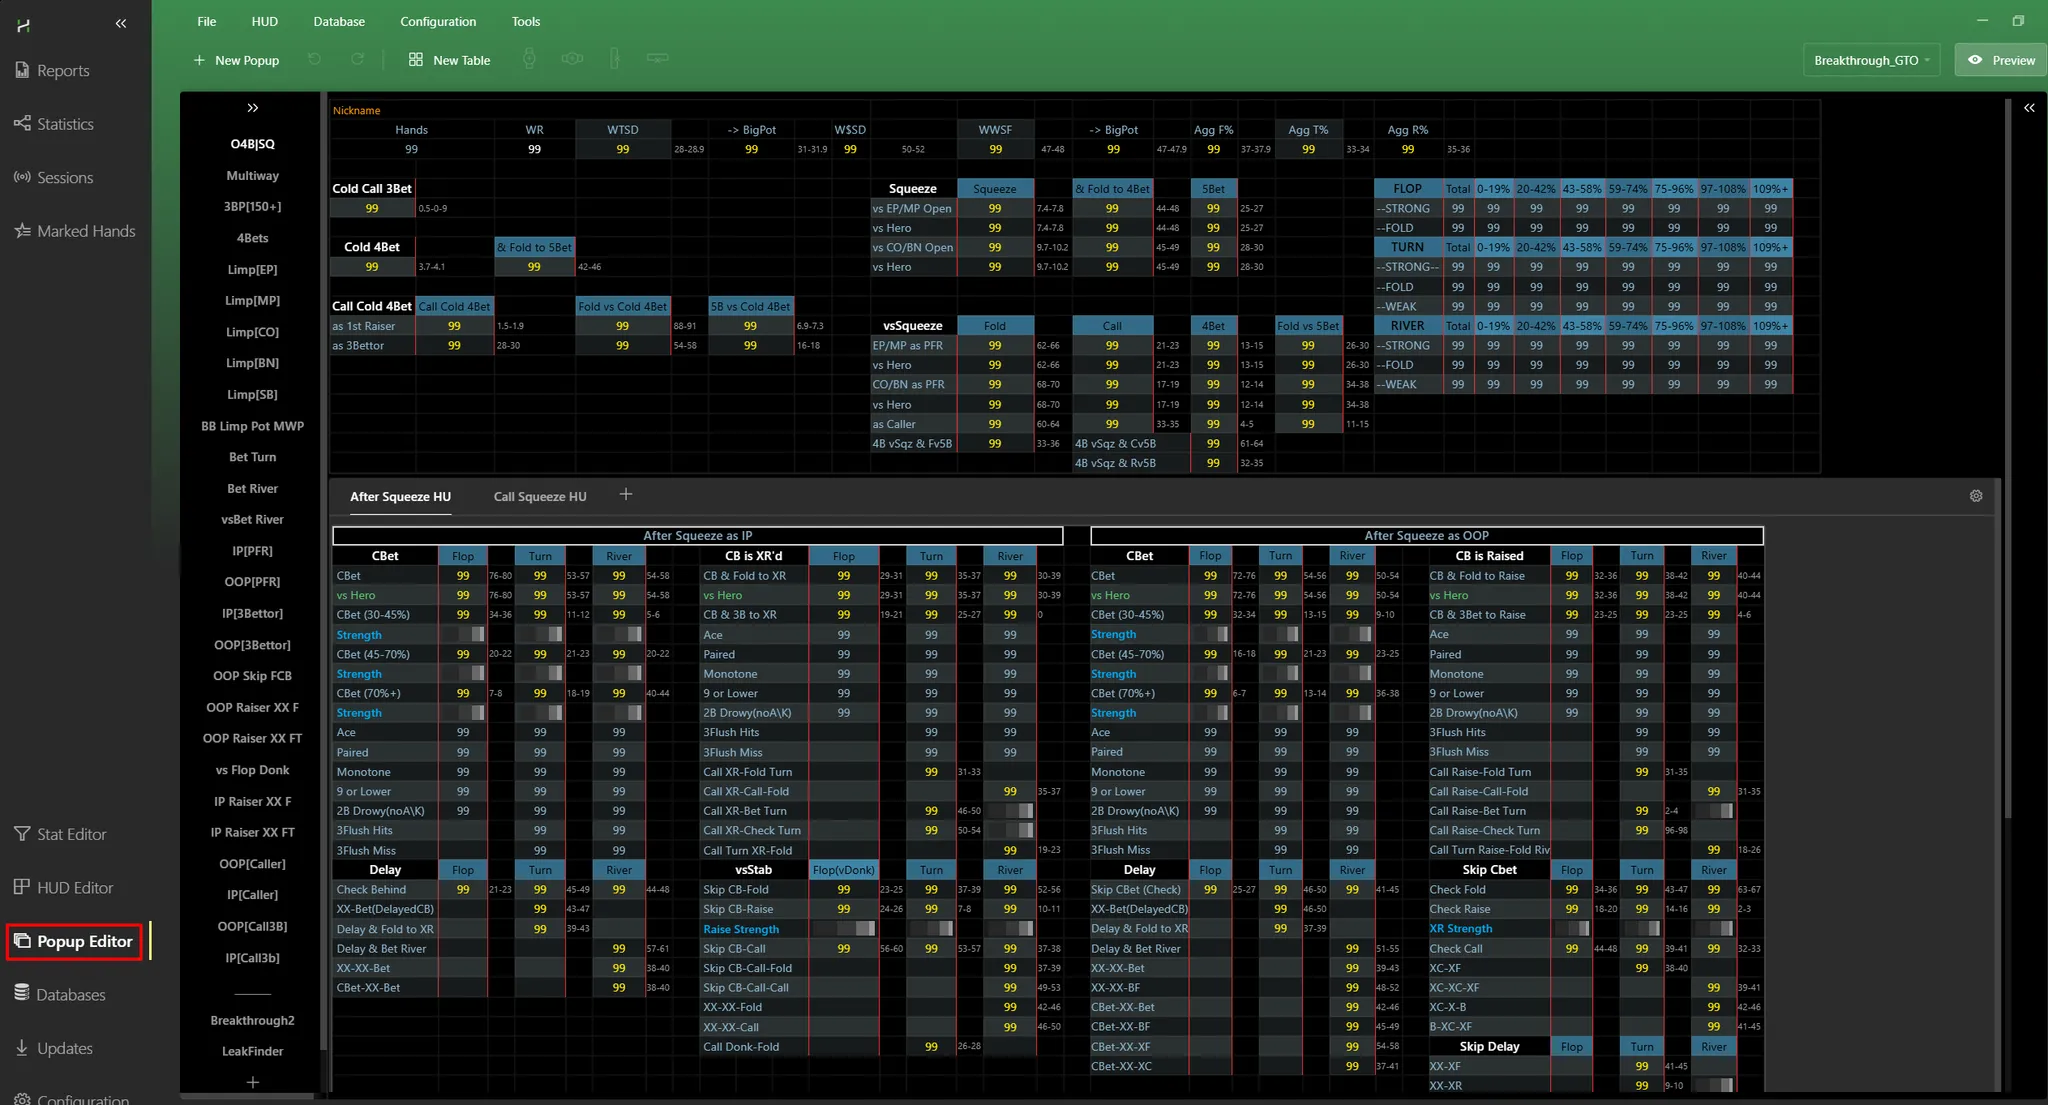Click the Strength bar under flop CBet
The height and width of the screenshot is (1105, 2048).
tap(463, 635)
